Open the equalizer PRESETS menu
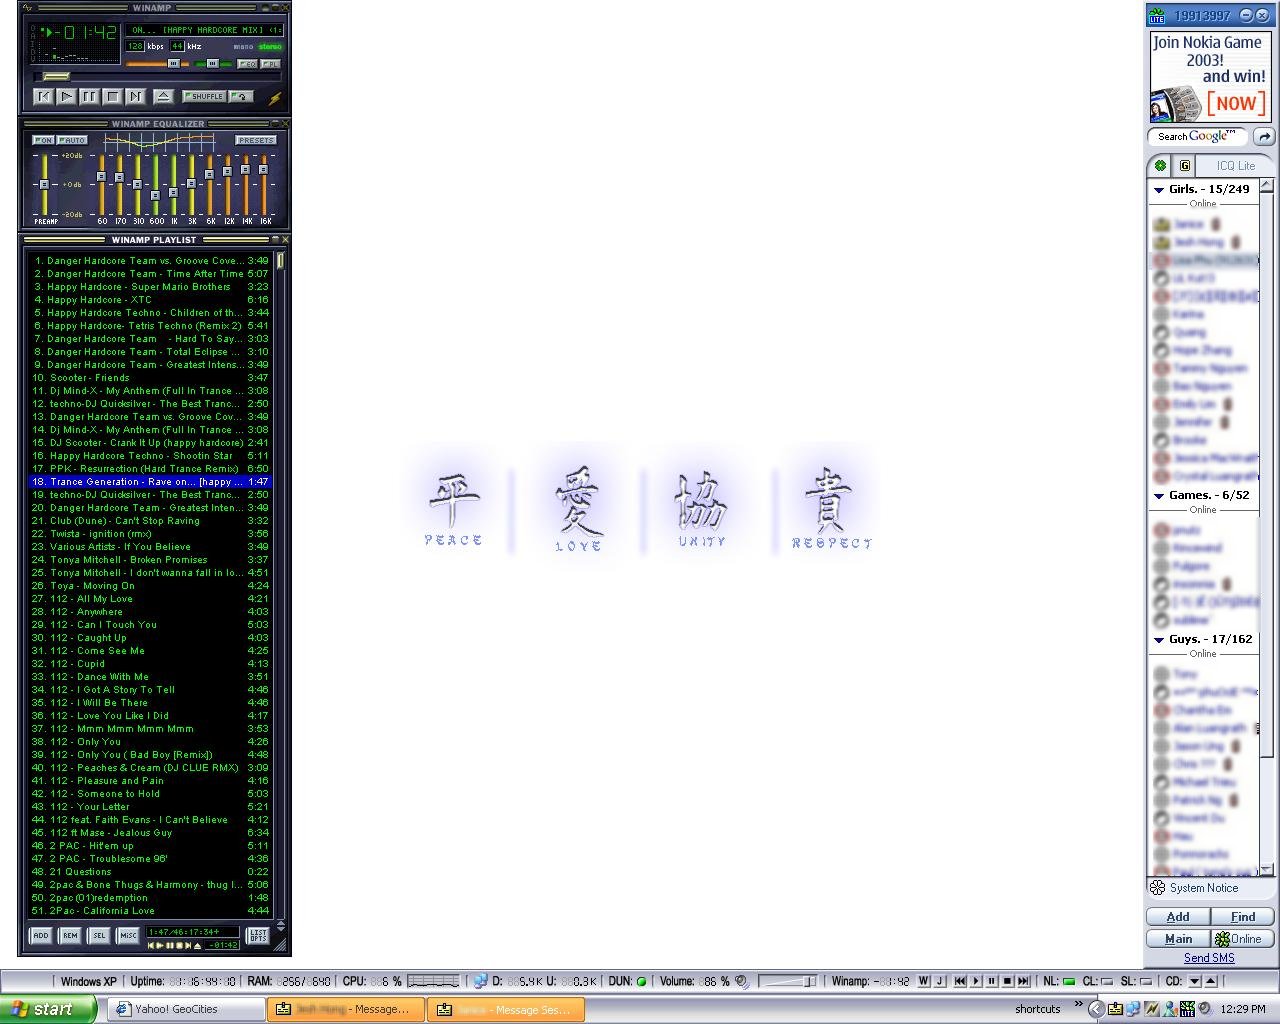 coord(256,140)
